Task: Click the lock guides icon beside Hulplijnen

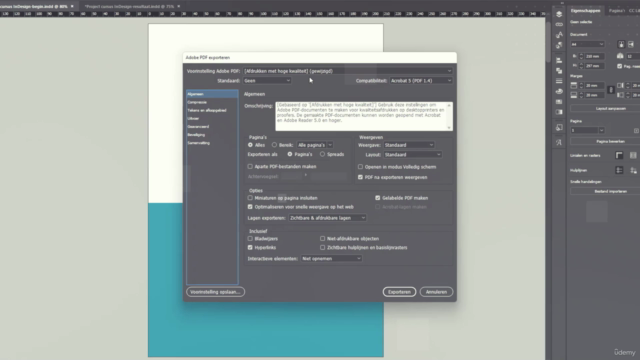Action: [633, 170]
